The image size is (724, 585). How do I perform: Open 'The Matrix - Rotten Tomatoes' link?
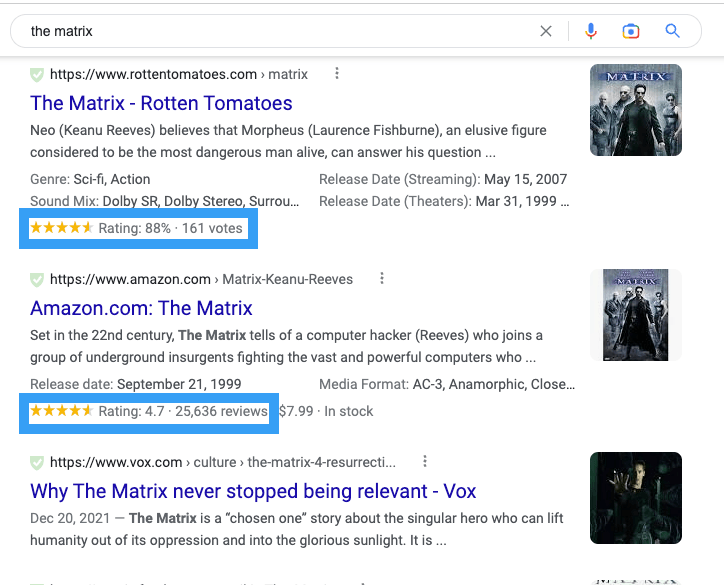point(161,103)
